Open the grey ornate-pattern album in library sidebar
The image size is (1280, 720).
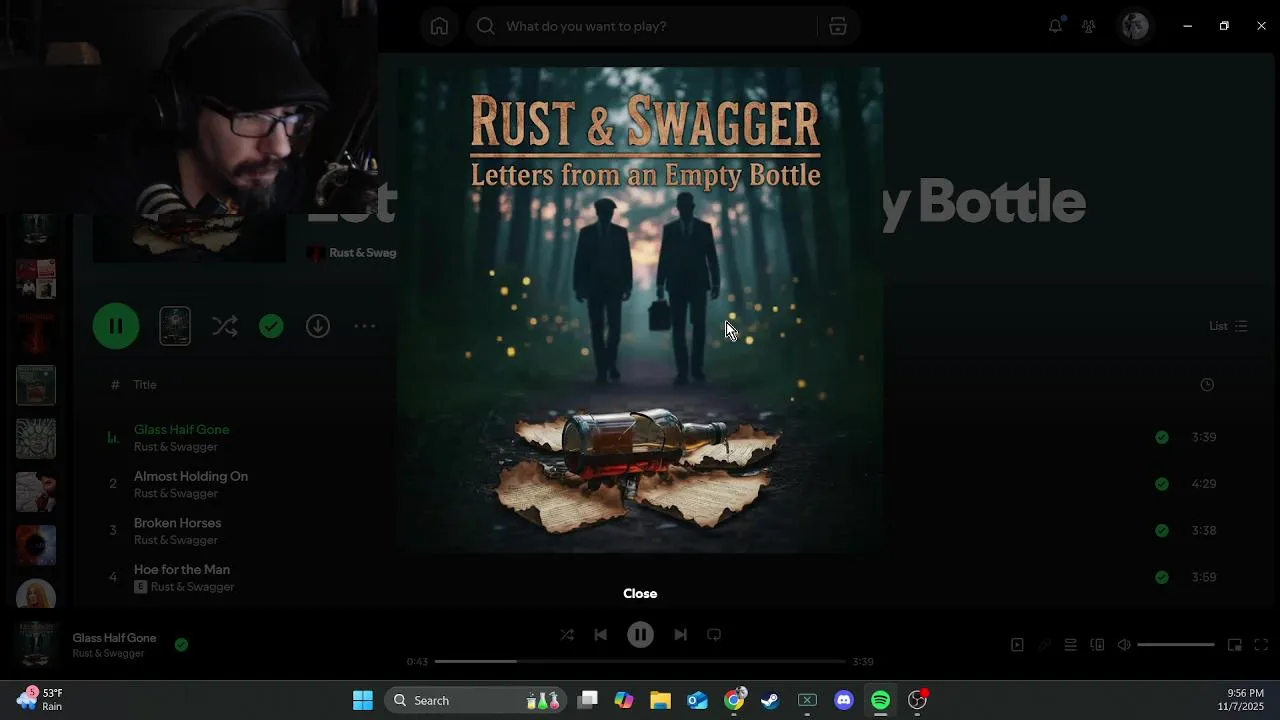tap(36, 439)
